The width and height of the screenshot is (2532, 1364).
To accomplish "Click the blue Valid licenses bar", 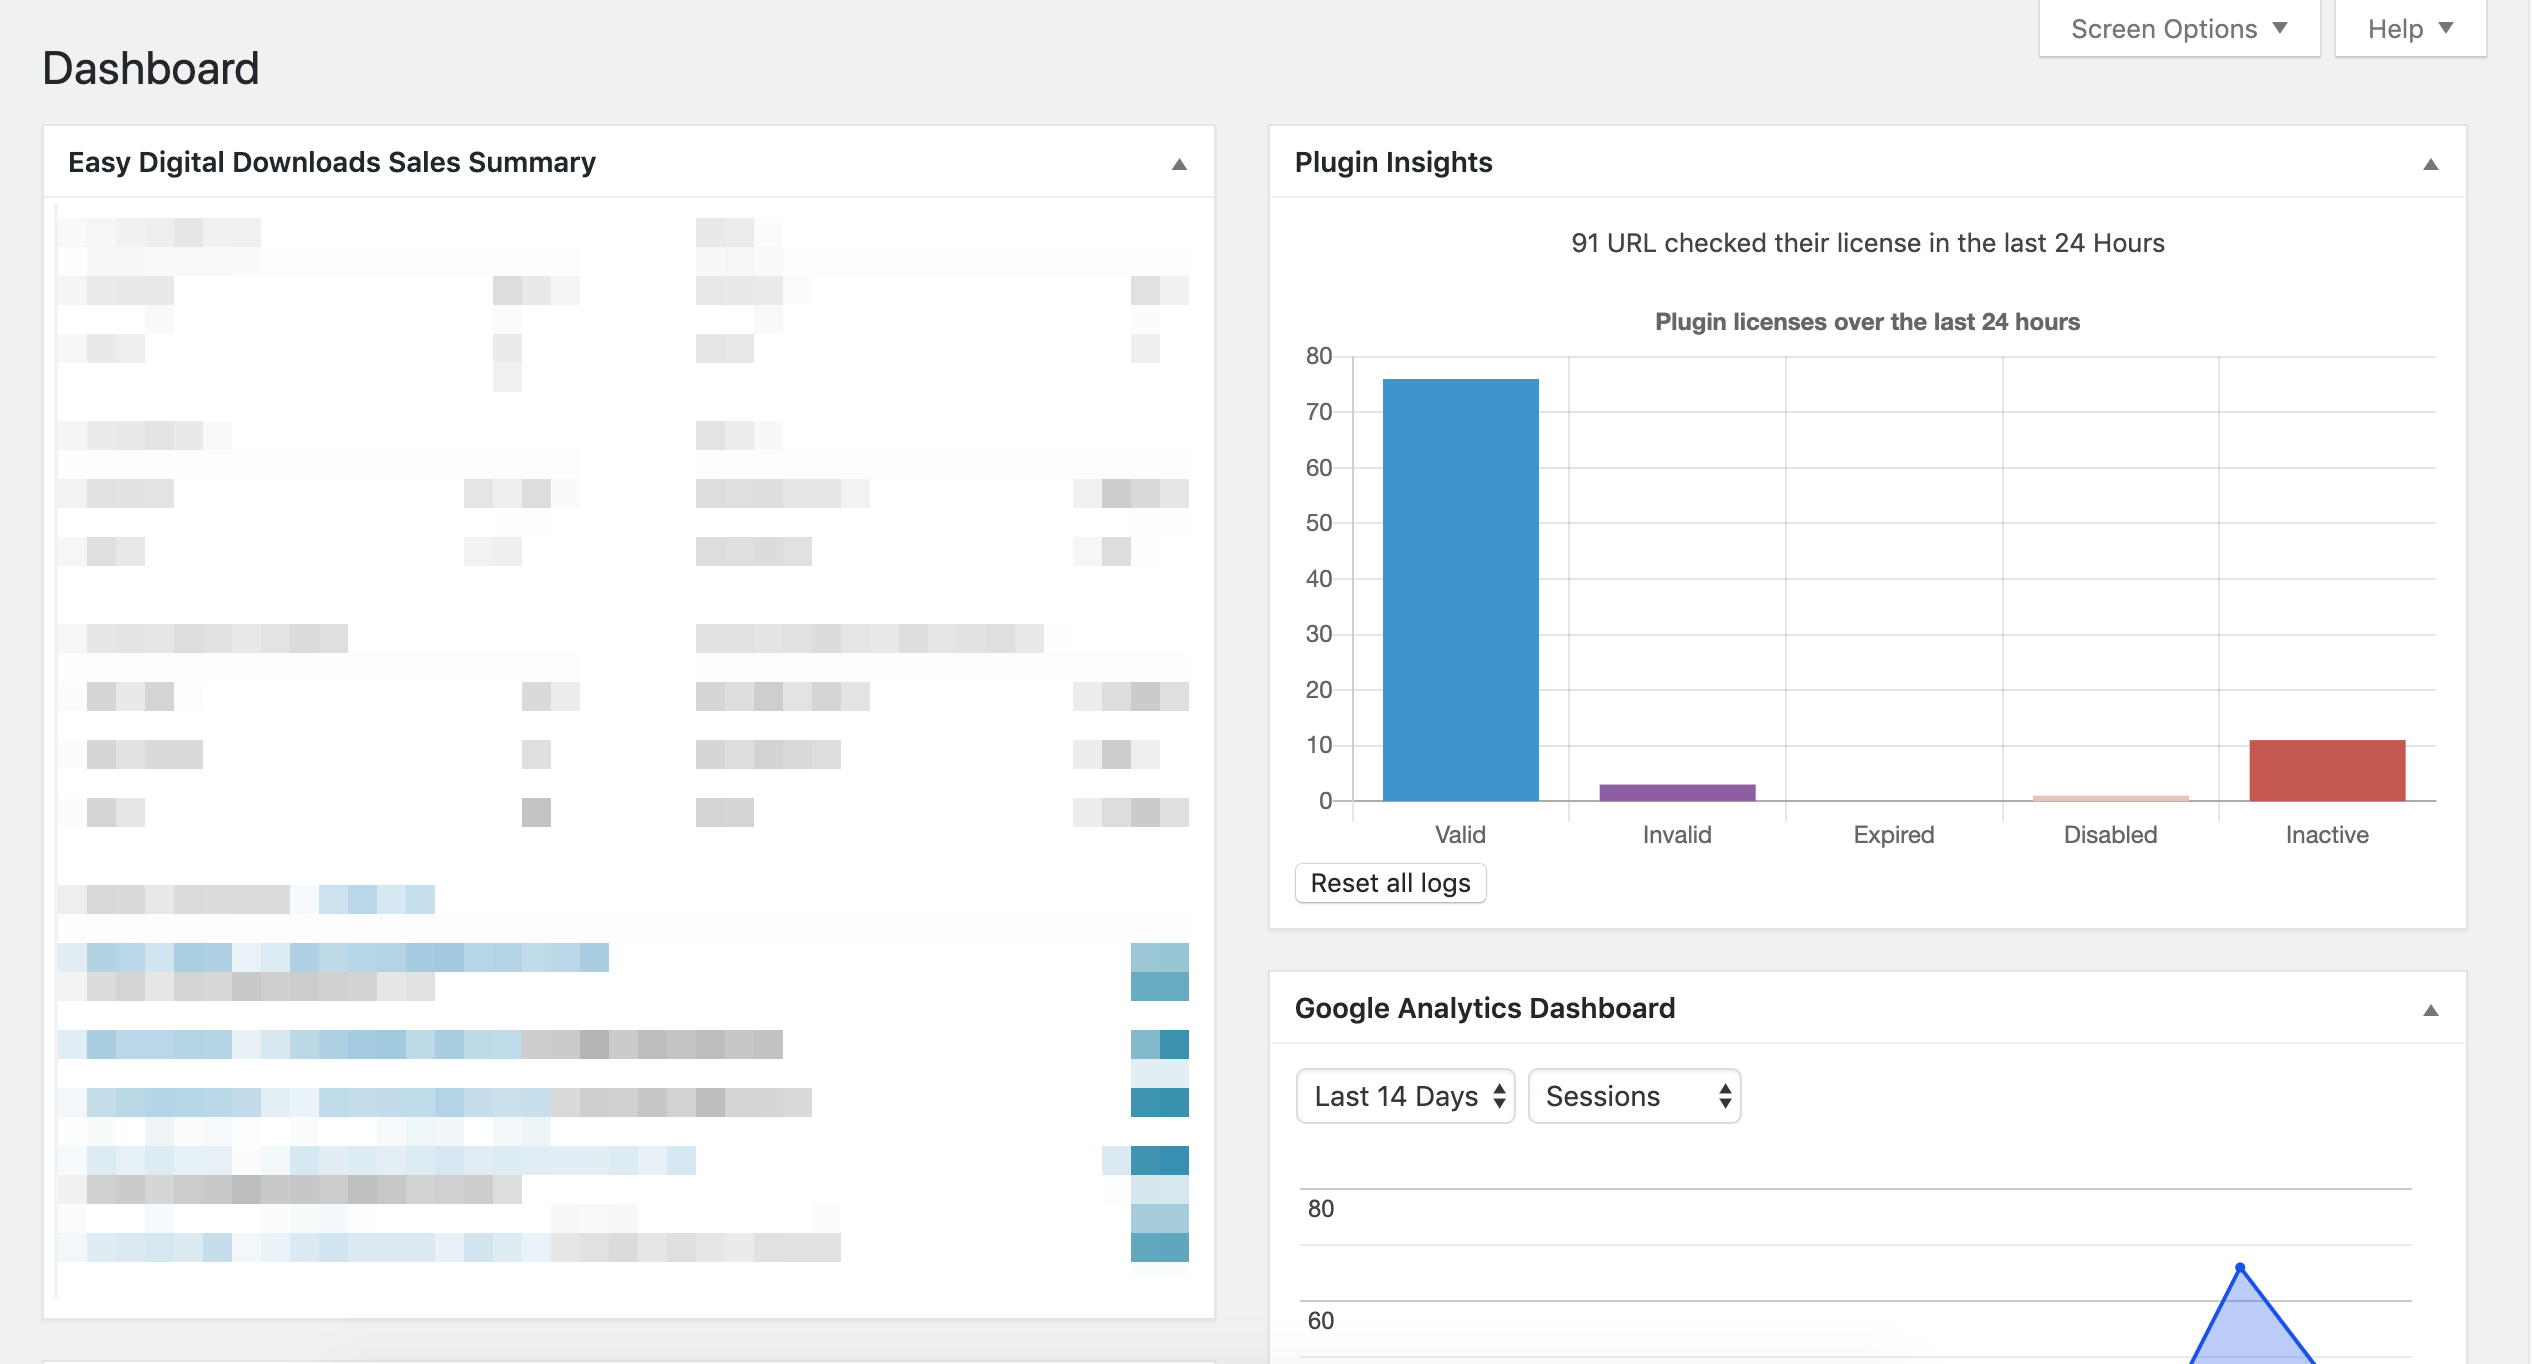I will pos(1460,590).
